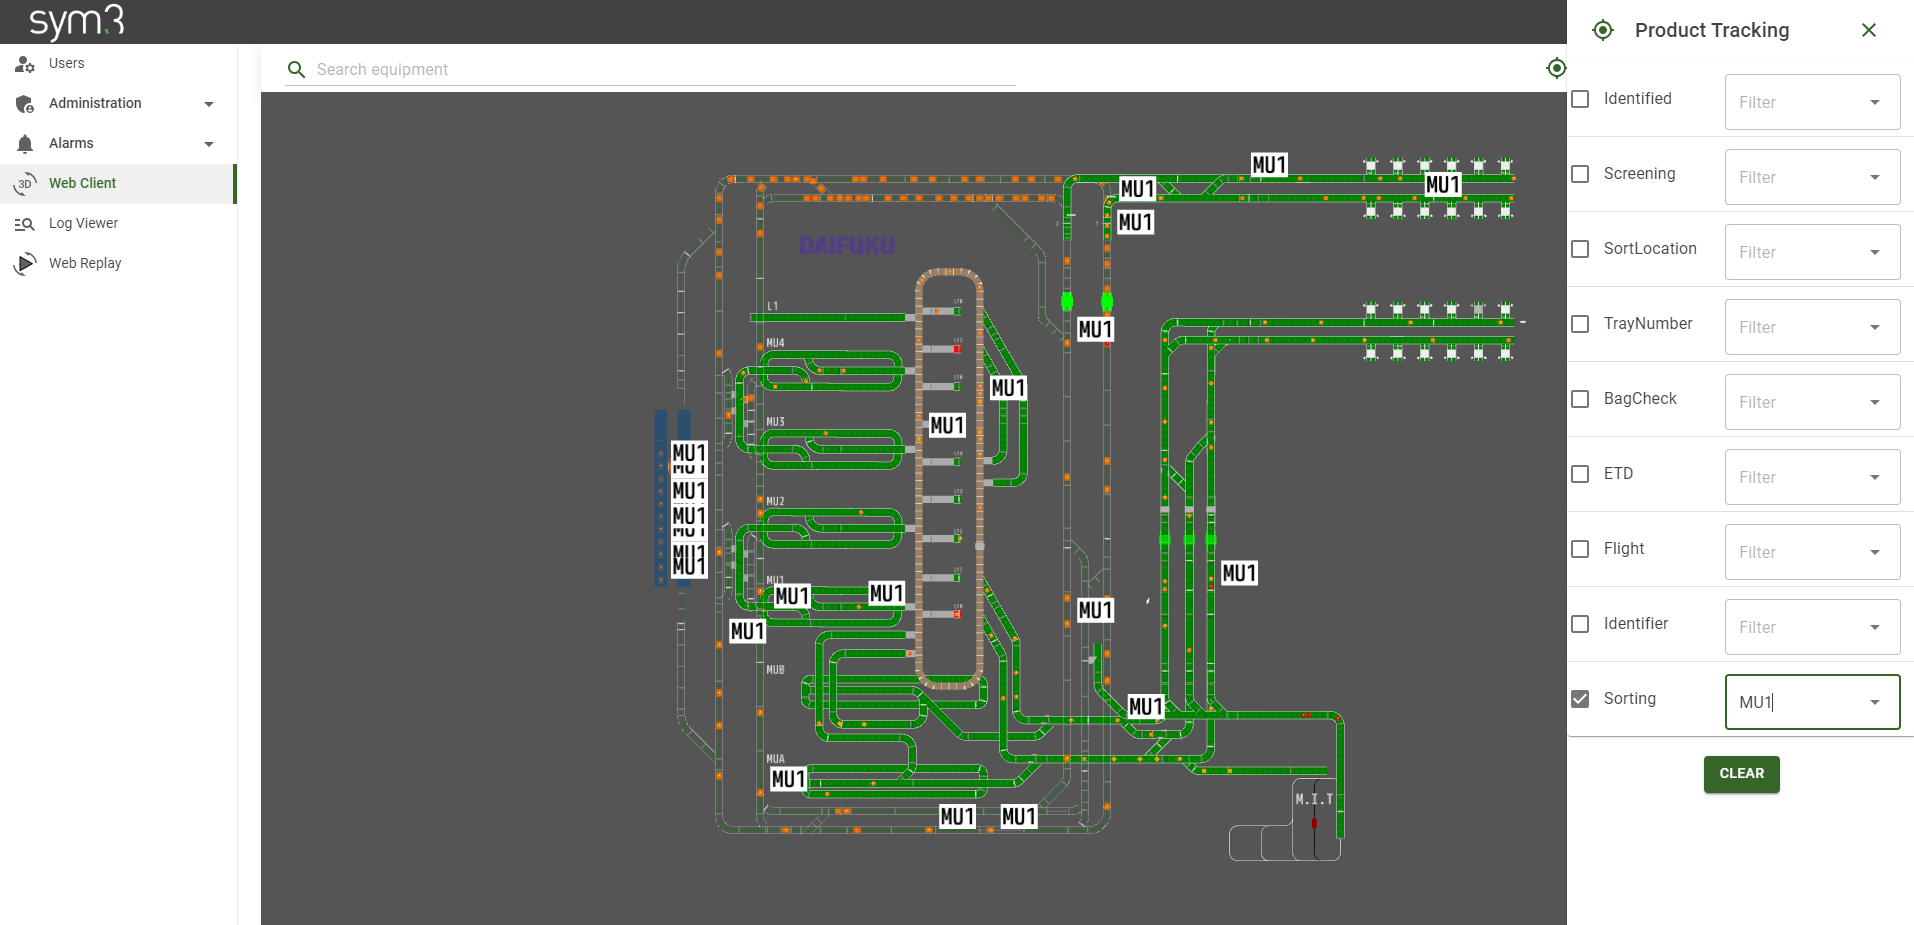
Task: Click the Alarms bell icon
Action: click(25, 144)
